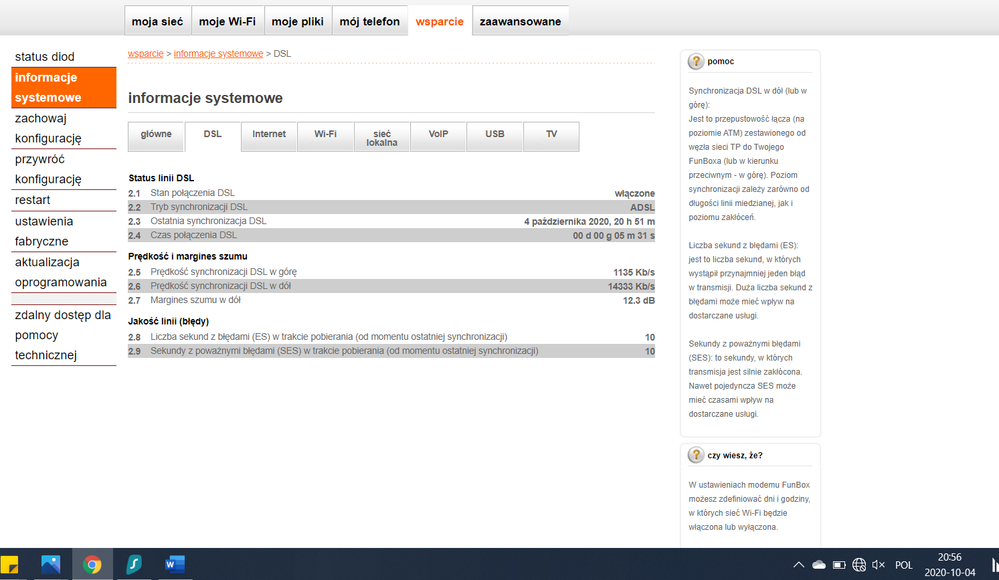999x580 pixels.
Task: Open 'przywróć konfigurację' in sidebar
Action: pyautogui.click(x=64, y=169)
